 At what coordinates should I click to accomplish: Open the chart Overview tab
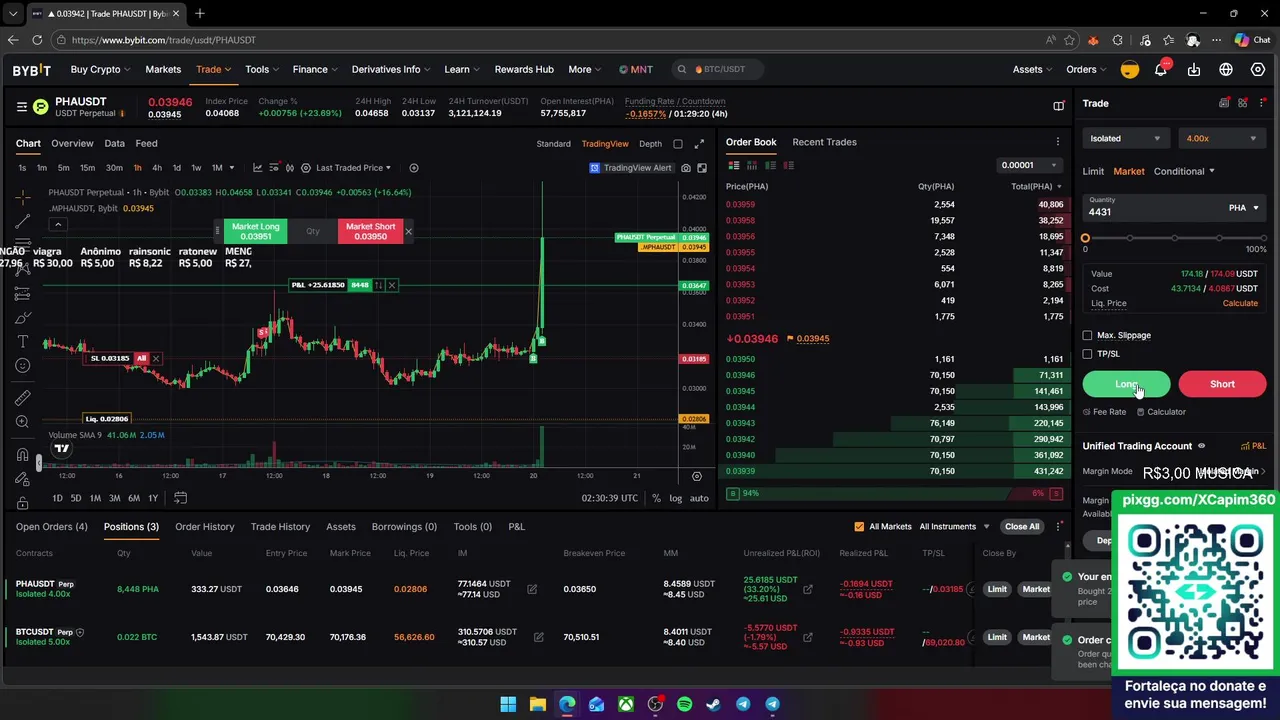tap(72, 143)
